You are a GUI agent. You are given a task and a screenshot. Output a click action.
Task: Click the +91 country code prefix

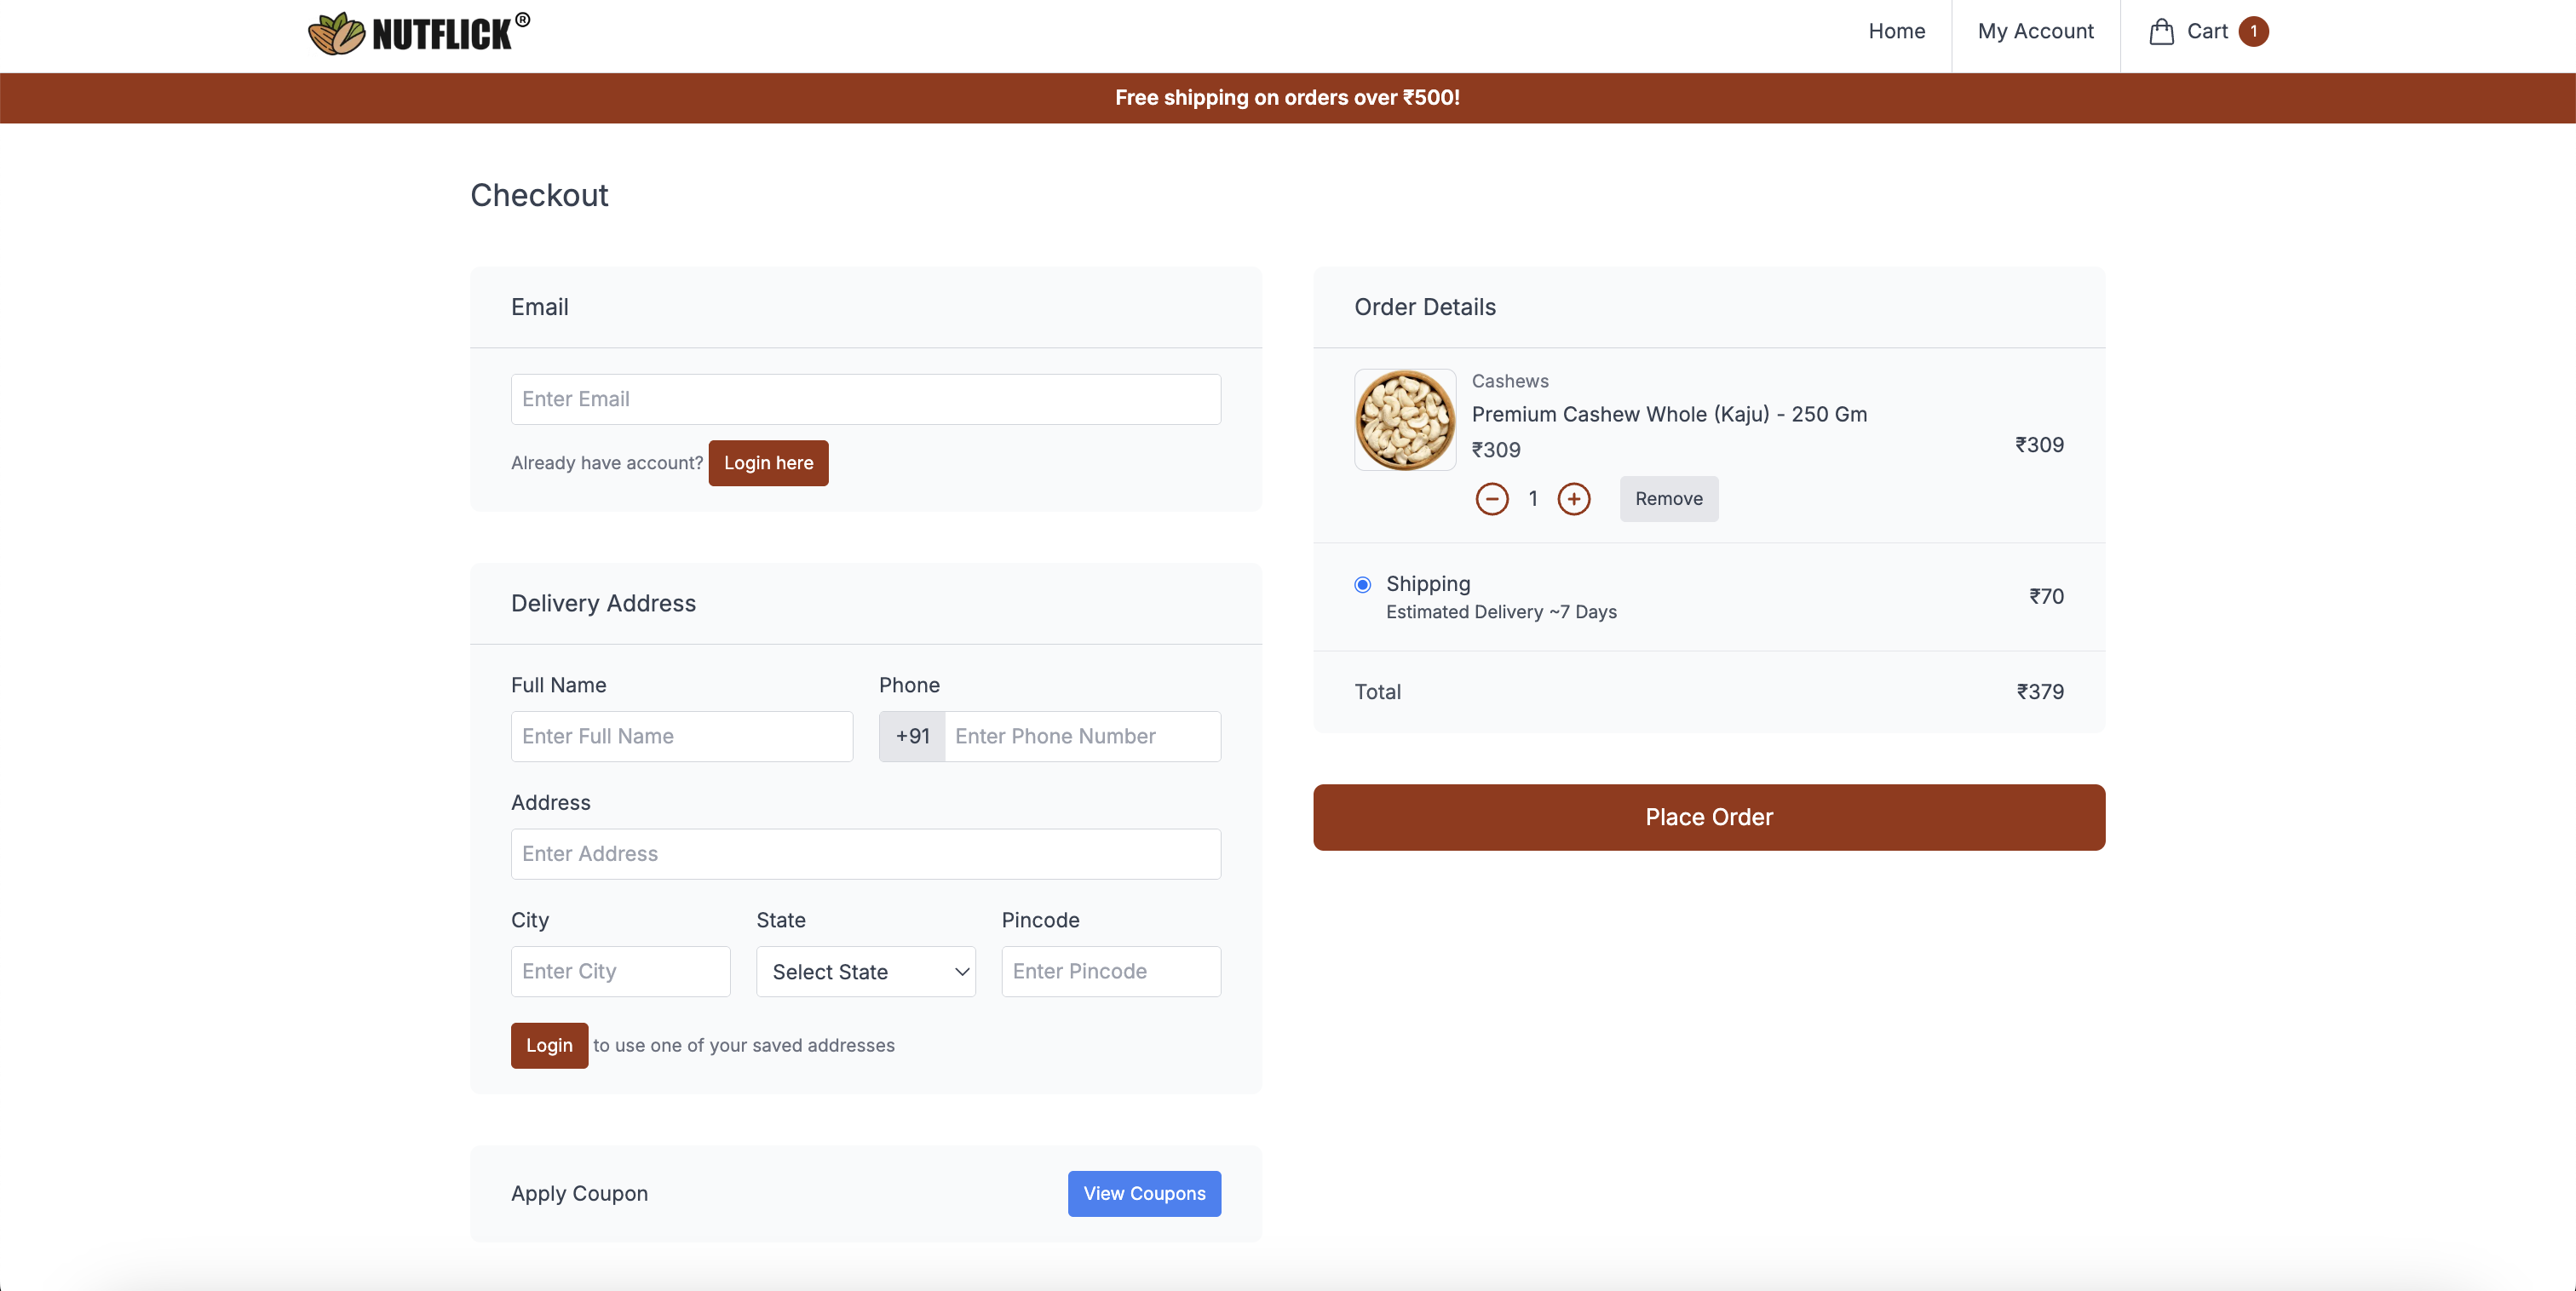911,736
